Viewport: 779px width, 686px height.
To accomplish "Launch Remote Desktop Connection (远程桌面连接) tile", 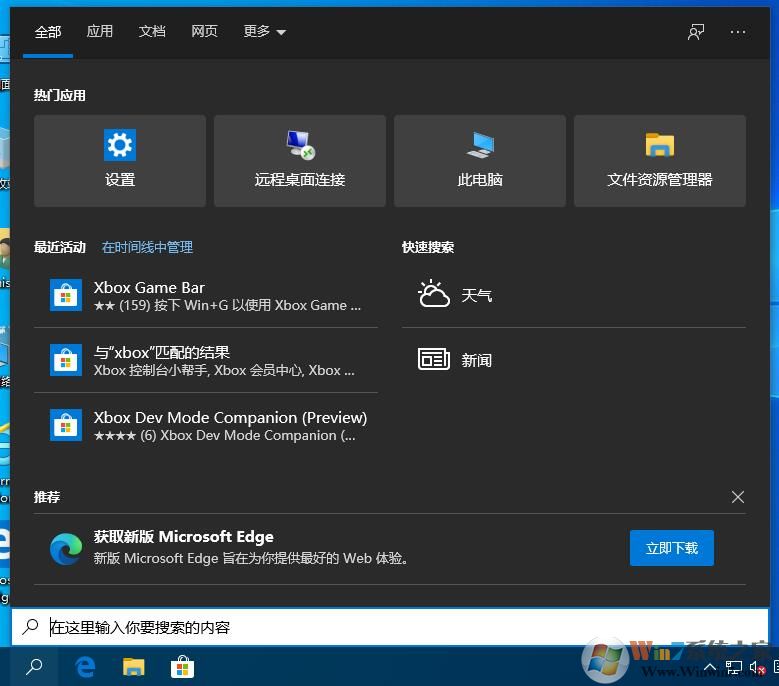I will tap(300, 160).
